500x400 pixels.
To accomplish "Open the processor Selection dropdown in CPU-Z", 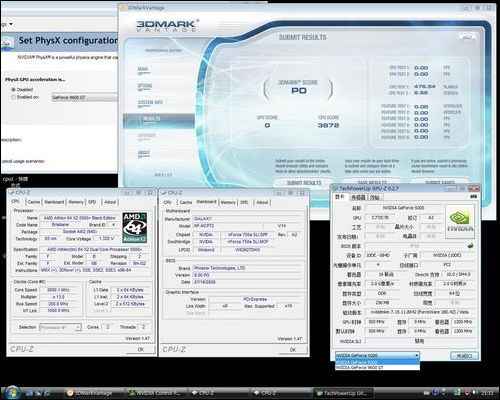I will [x=60, y=327].
